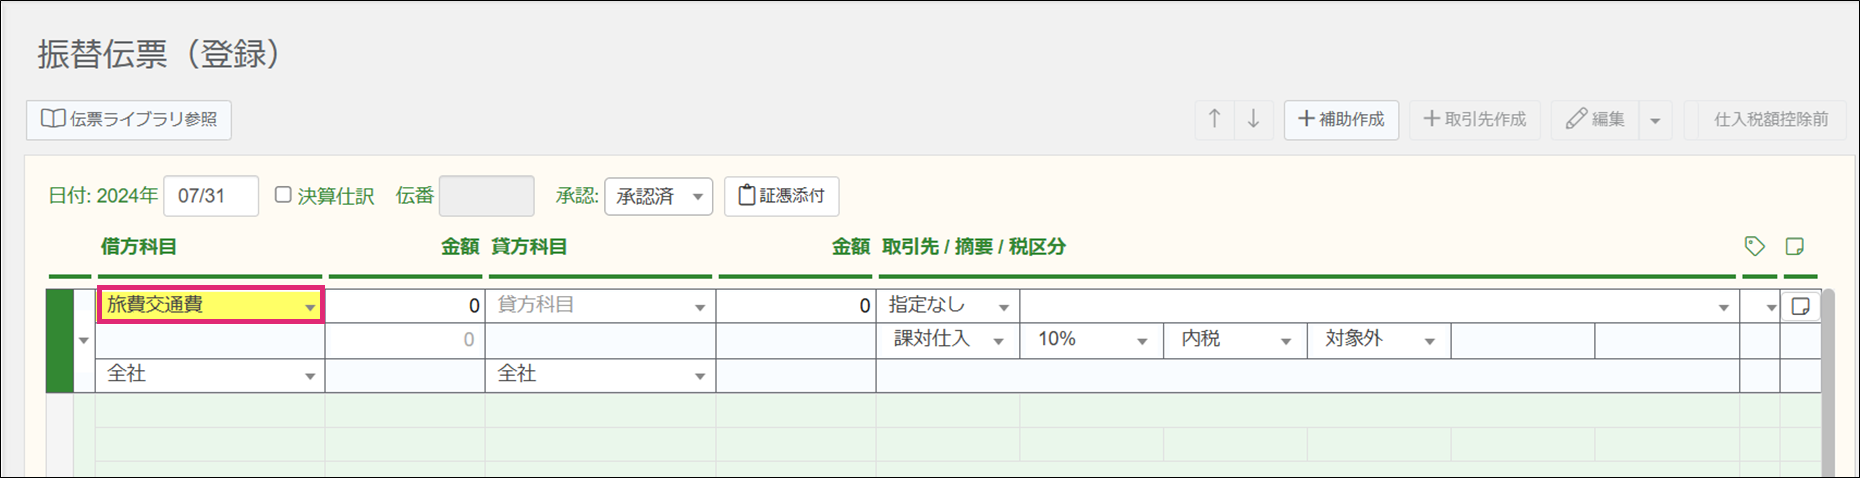Click the tag icon in column header

[1754, 246]
